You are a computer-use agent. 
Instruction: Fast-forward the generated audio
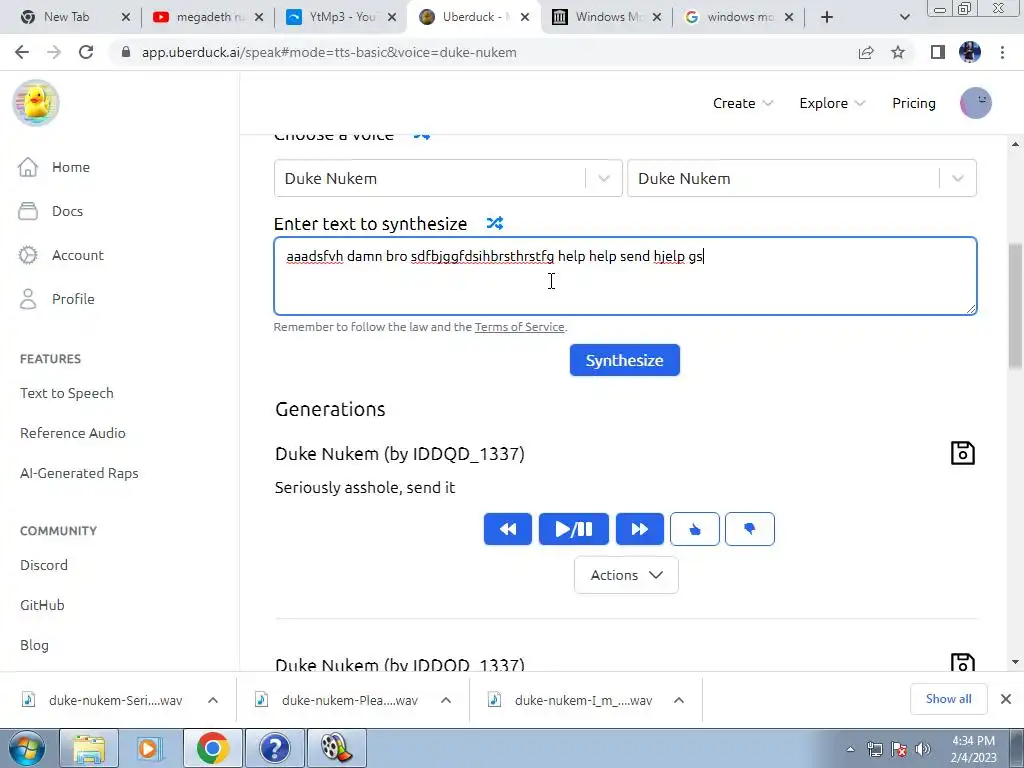point(639,529)
